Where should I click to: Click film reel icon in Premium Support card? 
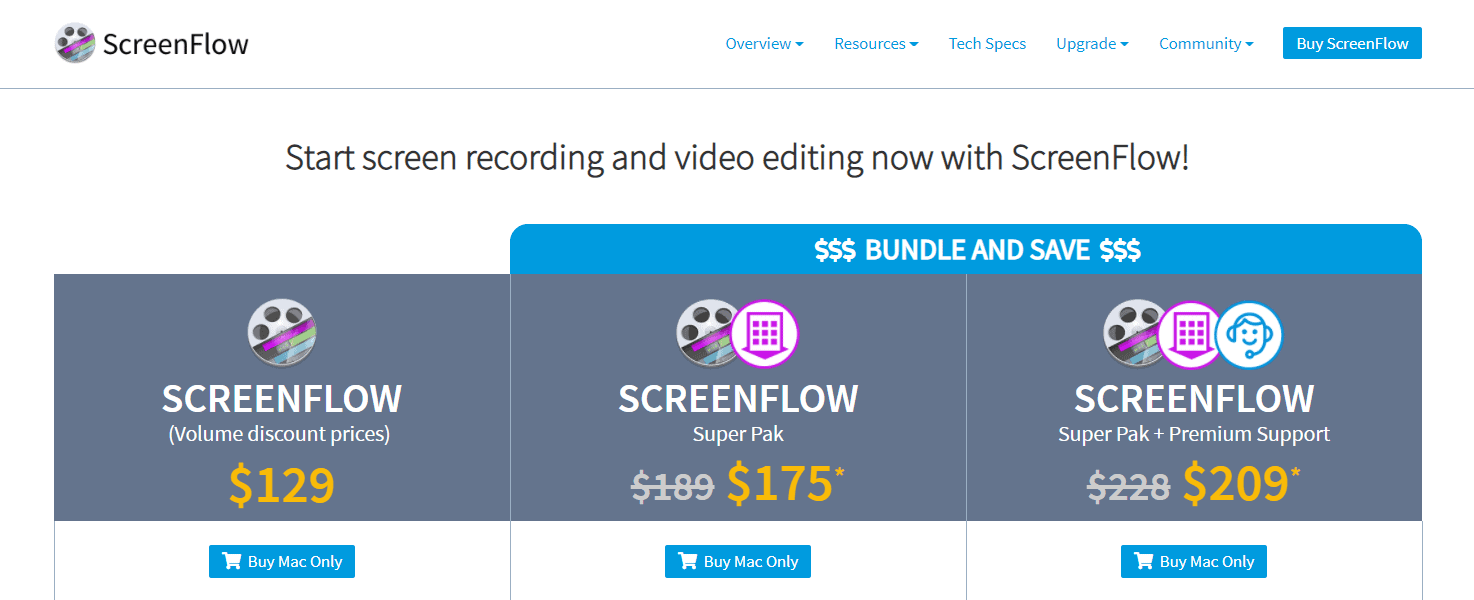coord(1134,333)
